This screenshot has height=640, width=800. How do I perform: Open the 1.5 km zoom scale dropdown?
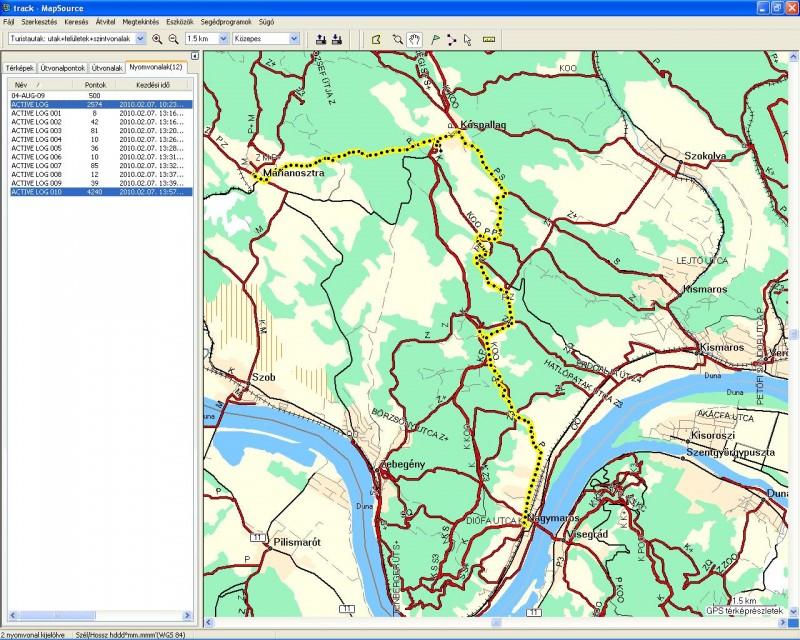tap(220, 39)
